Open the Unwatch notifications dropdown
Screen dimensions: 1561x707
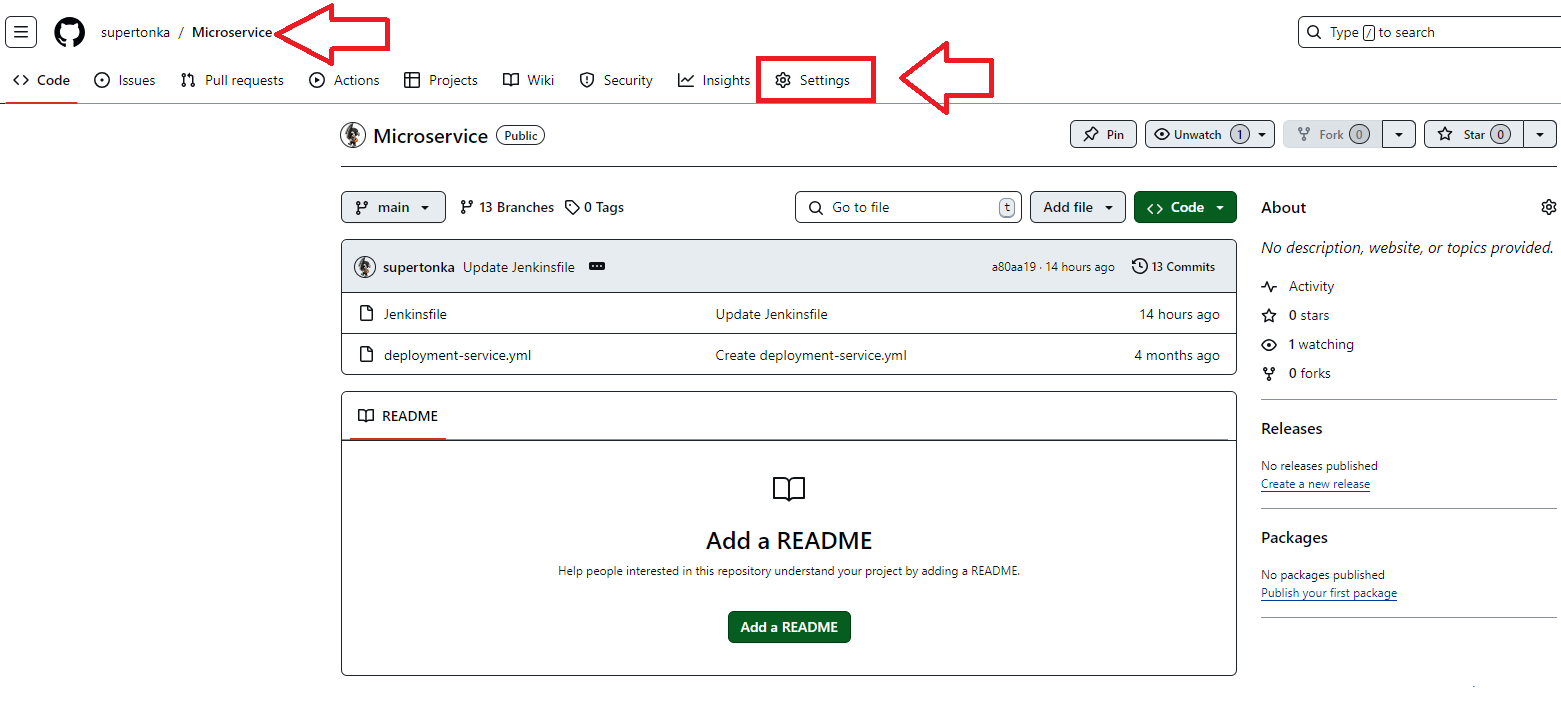pos(1210,135)
